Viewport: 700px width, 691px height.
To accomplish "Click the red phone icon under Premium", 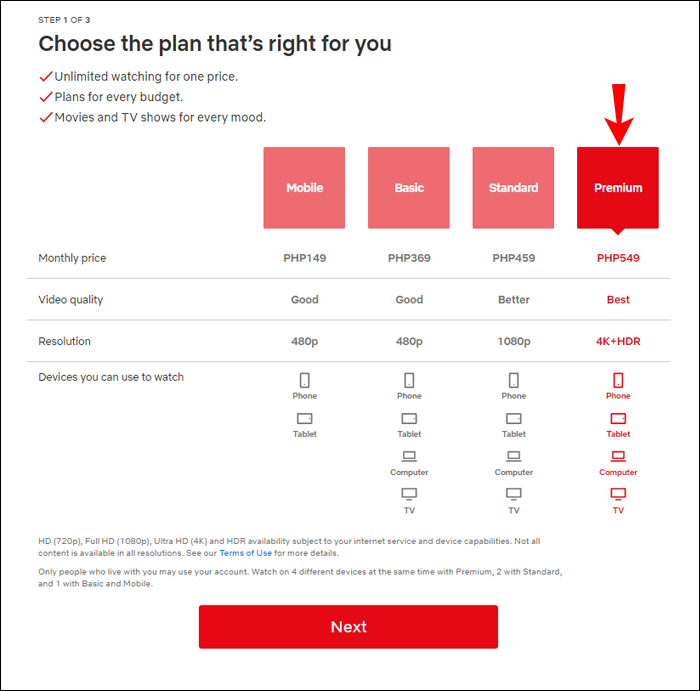I will 618,380.
